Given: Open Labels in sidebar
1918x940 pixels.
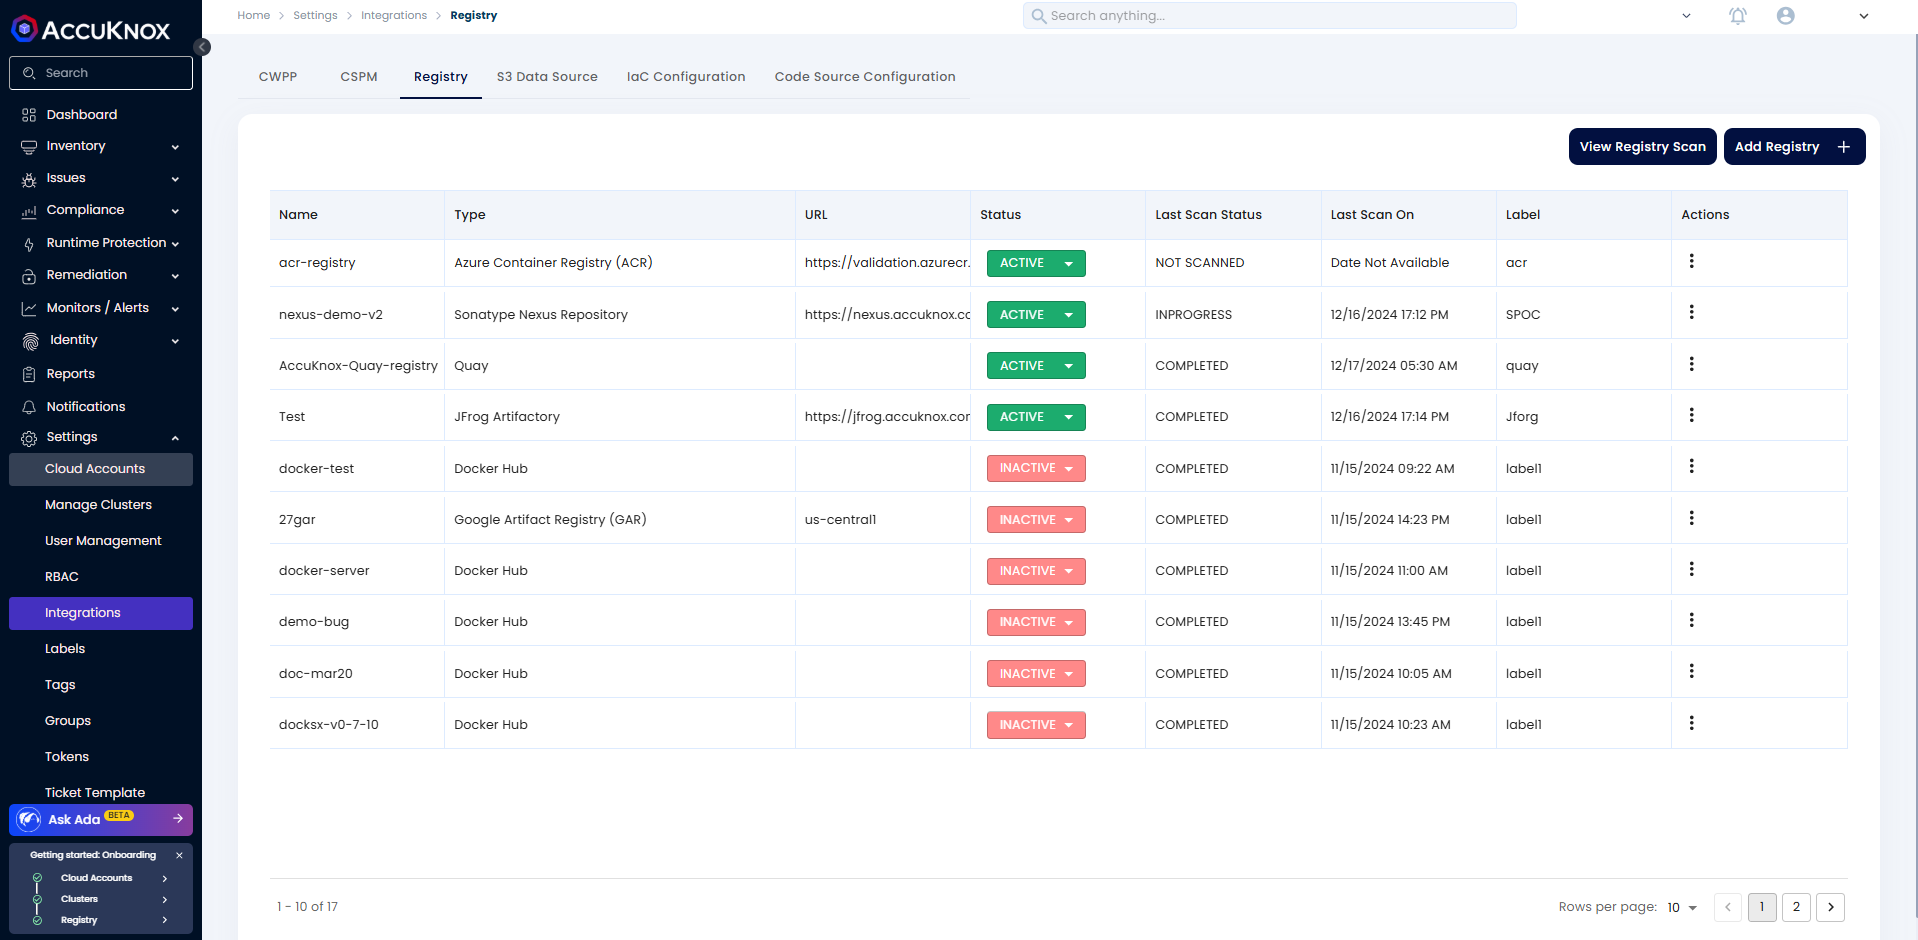Looking at the screenshot, I should click(x=101, y=649).
